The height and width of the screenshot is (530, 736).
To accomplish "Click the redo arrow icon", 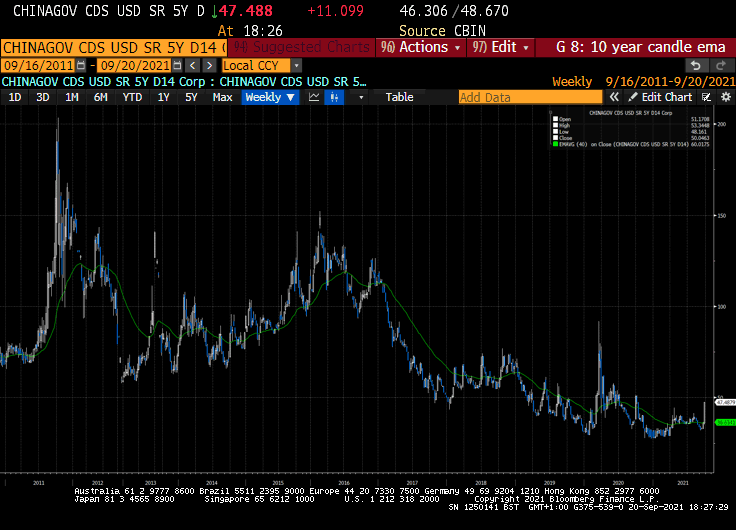I will point(721,65).
